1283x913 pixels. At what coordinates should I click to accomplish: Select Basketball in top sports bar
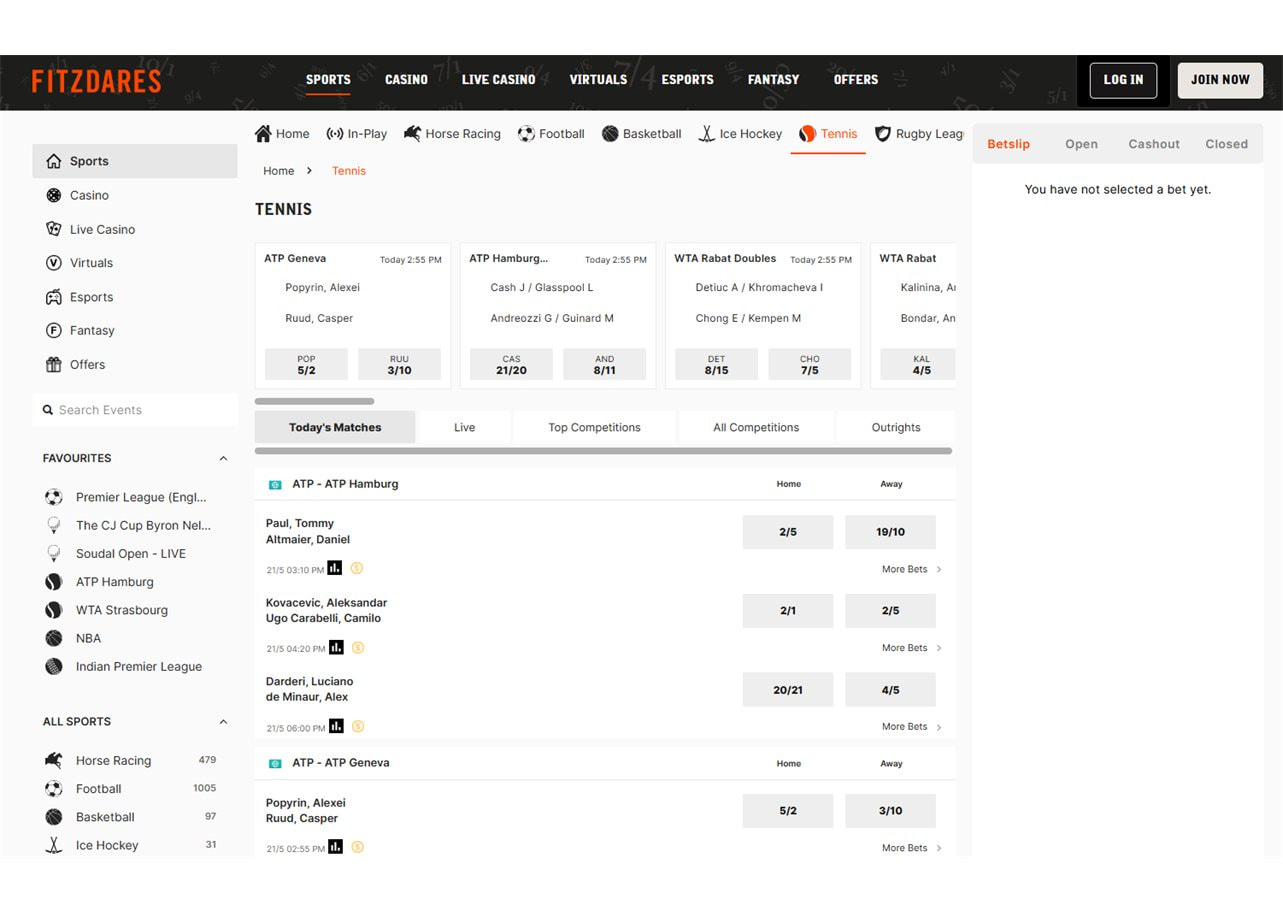click(642, 134)
